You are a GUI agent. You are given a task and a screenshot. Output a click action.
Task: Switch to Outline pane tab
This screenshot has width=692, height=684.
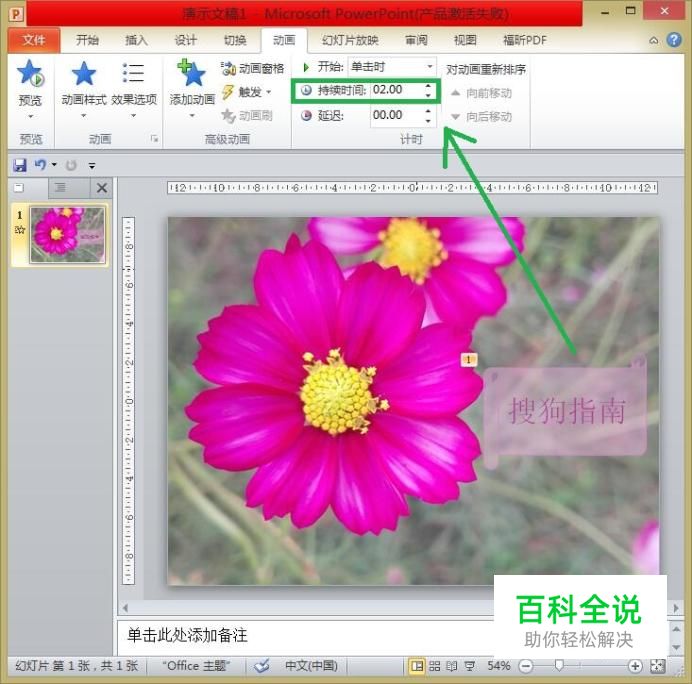click(60, 188)
